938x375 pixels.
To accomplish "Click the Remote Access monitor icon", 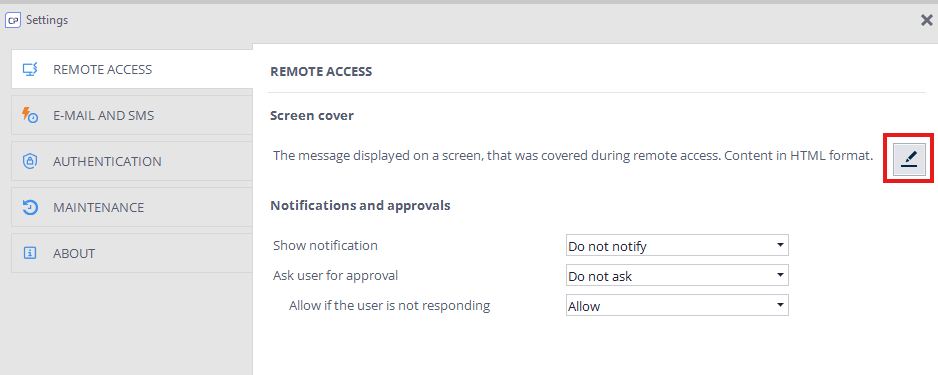I will [x=31, y=69].
